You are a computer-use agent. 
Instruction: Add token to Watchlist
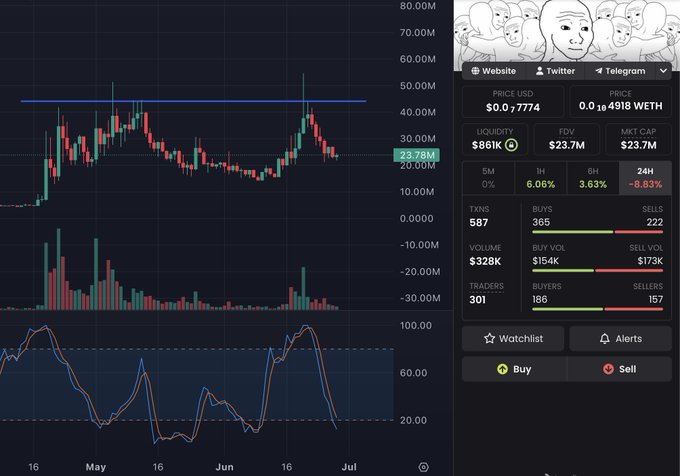pos(513,339)
